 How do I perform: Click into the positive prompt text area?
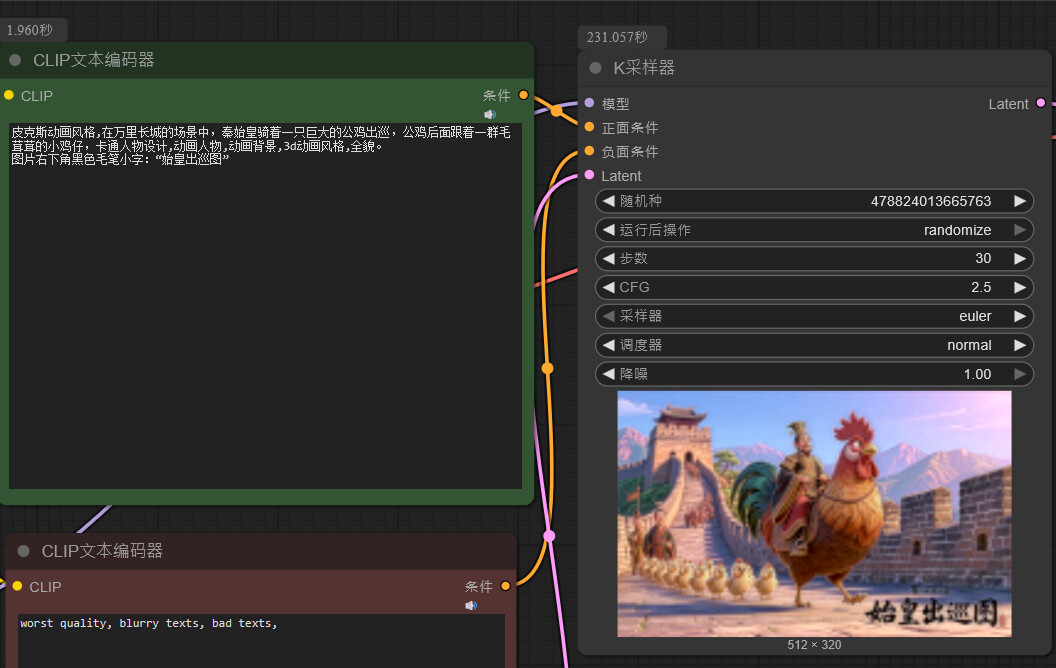265,306
